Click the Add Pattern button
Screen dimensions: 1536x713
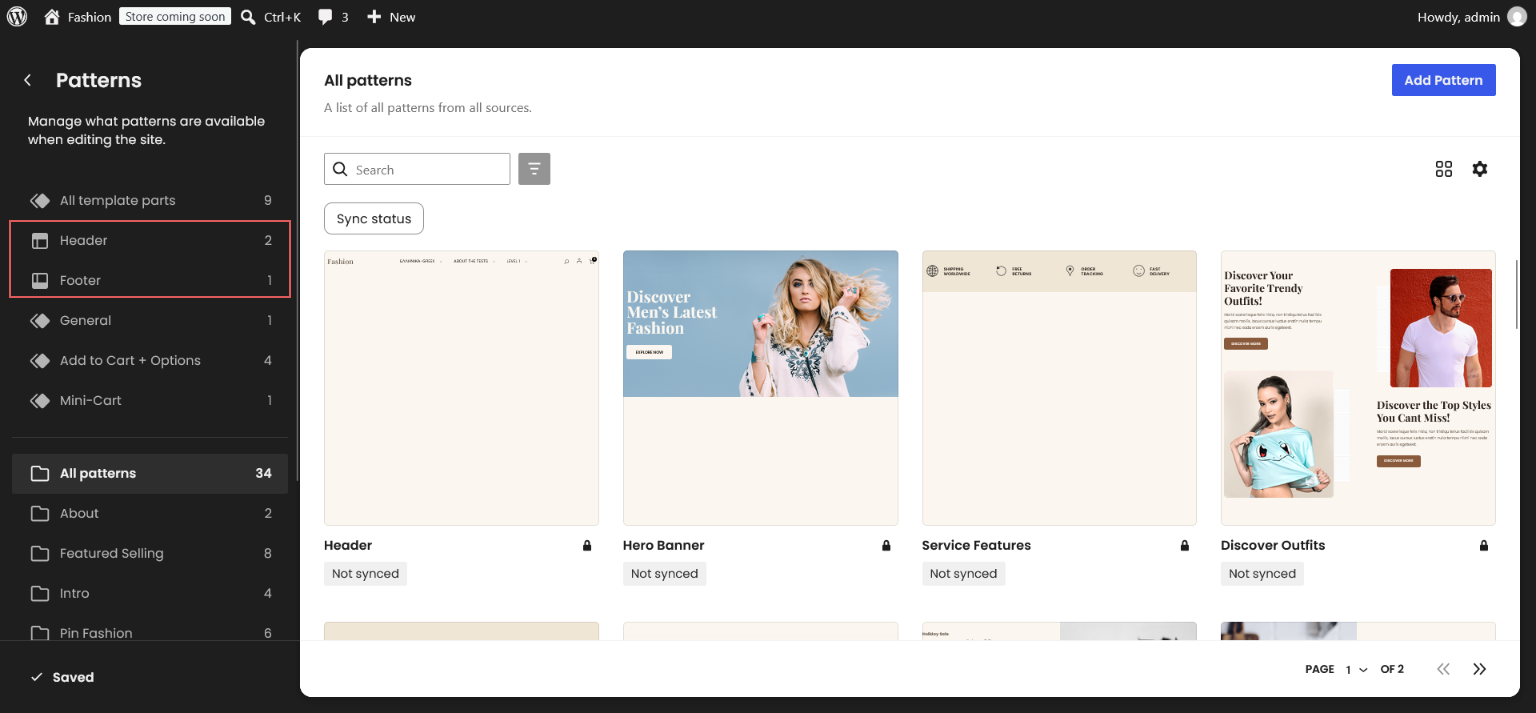pos(1443,80)
